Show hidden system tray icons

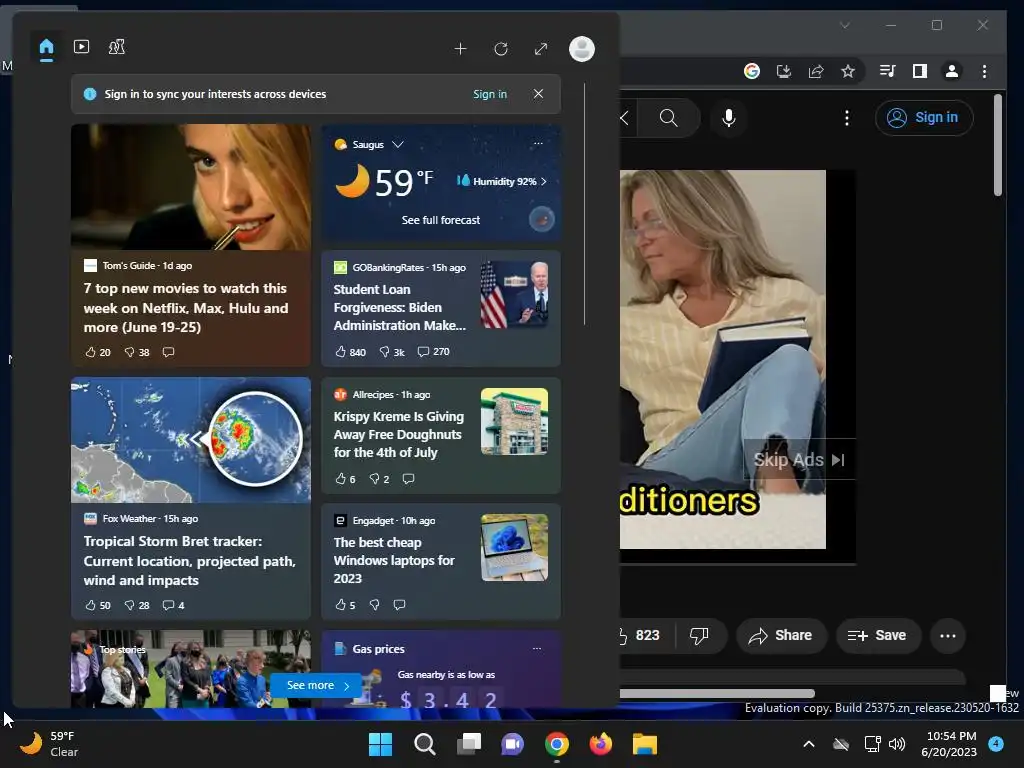(x=808, y=744)
